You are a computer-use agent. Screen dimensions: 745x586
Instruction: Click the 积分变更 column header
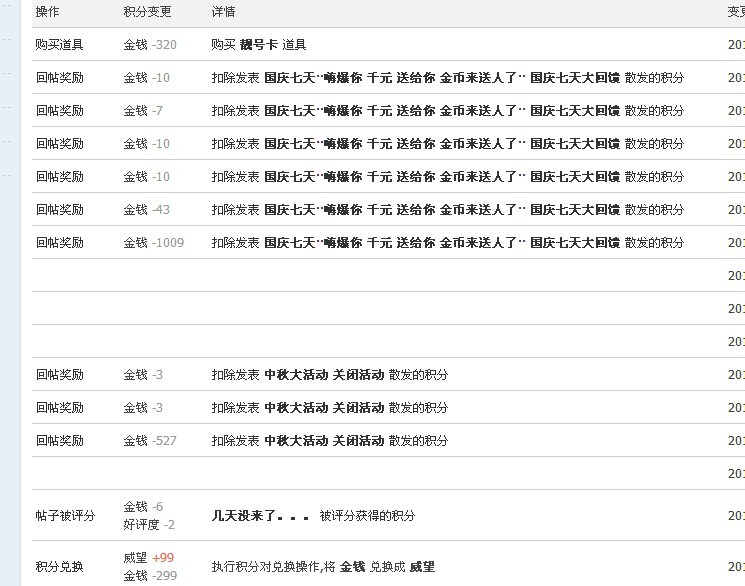click(x=147, y=11)
